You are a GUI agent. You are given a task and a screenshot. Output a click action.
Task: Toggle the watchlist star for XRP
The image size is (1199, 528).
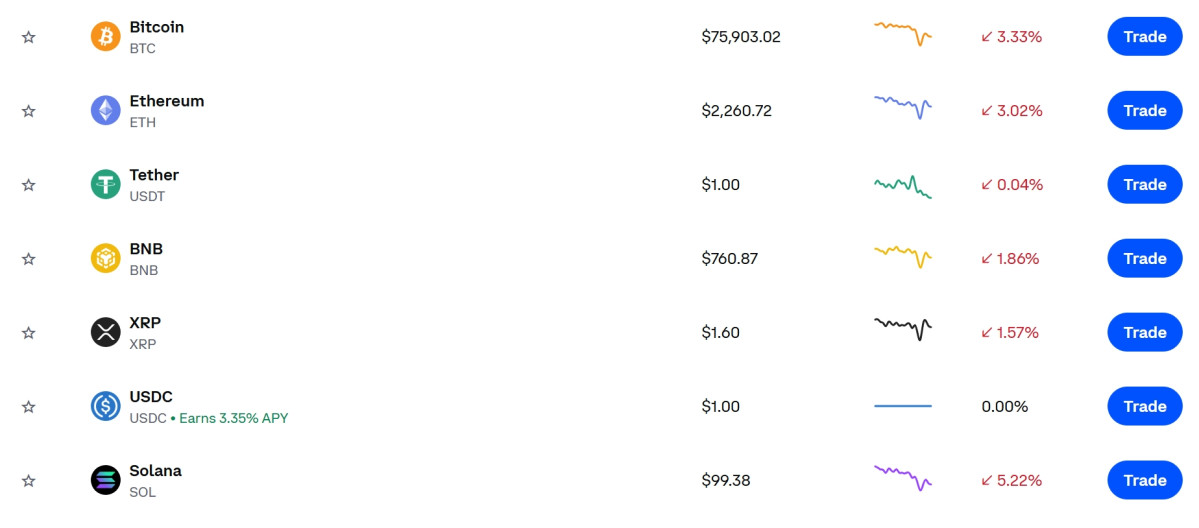tap(29, 333)
